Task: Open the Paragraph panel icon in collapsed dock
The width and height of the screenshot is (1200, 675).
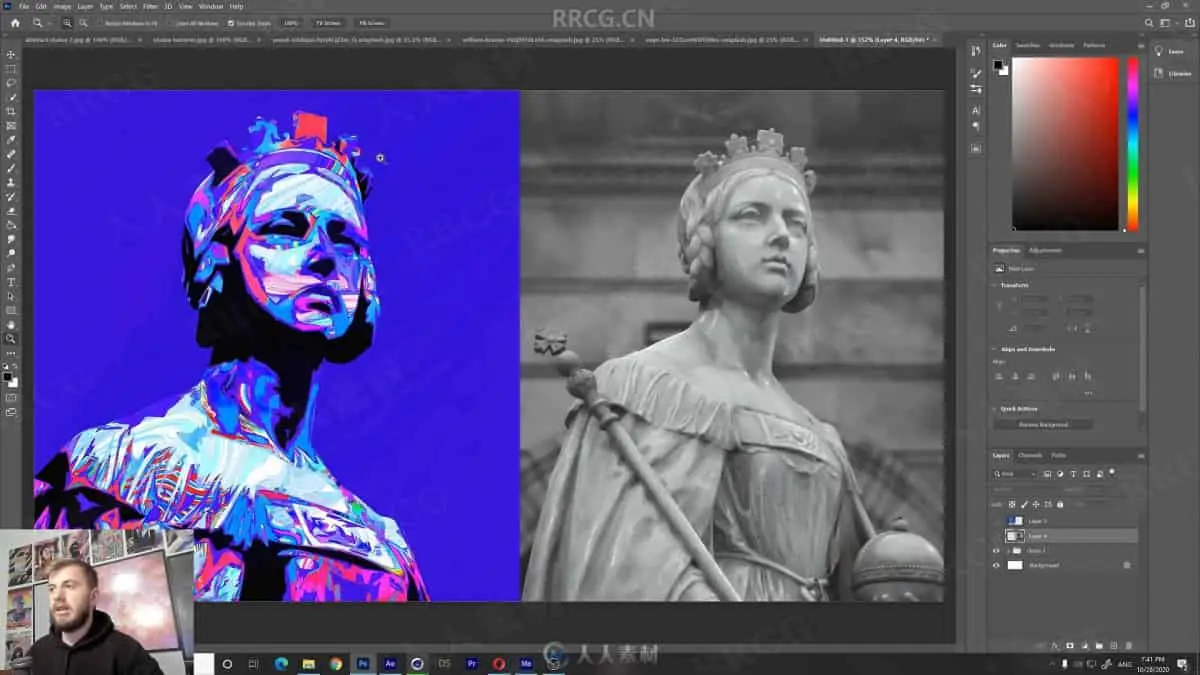Action: 976,126
